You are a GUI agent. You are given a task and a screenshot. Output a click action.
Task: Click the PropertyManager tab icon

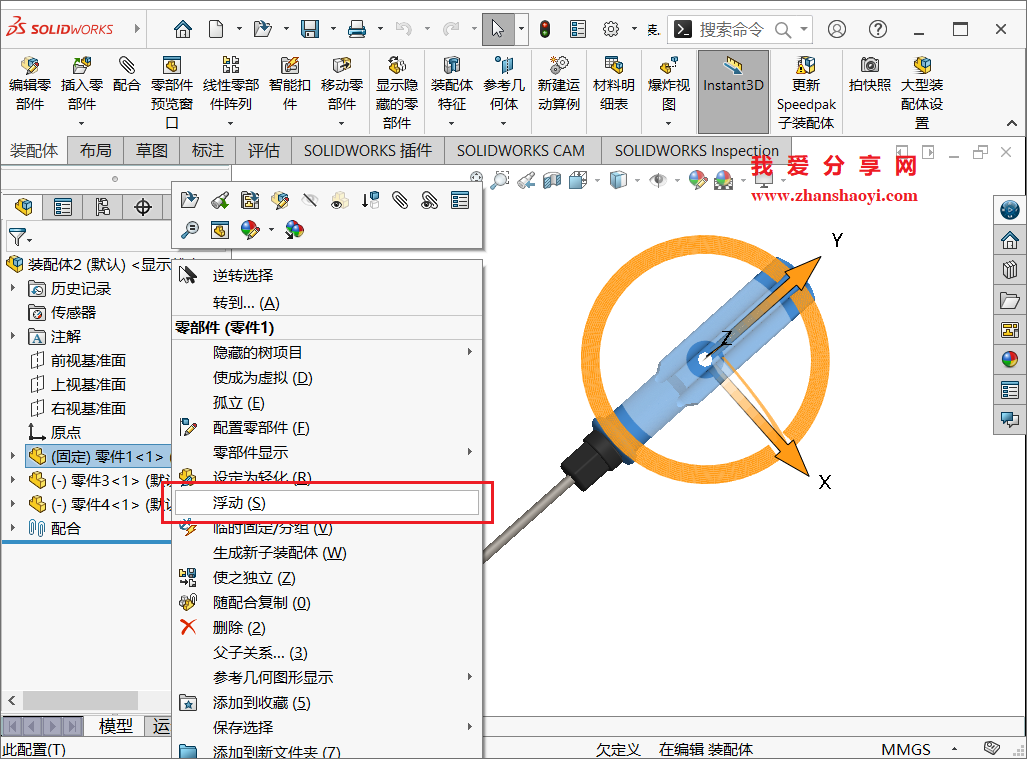63,208
